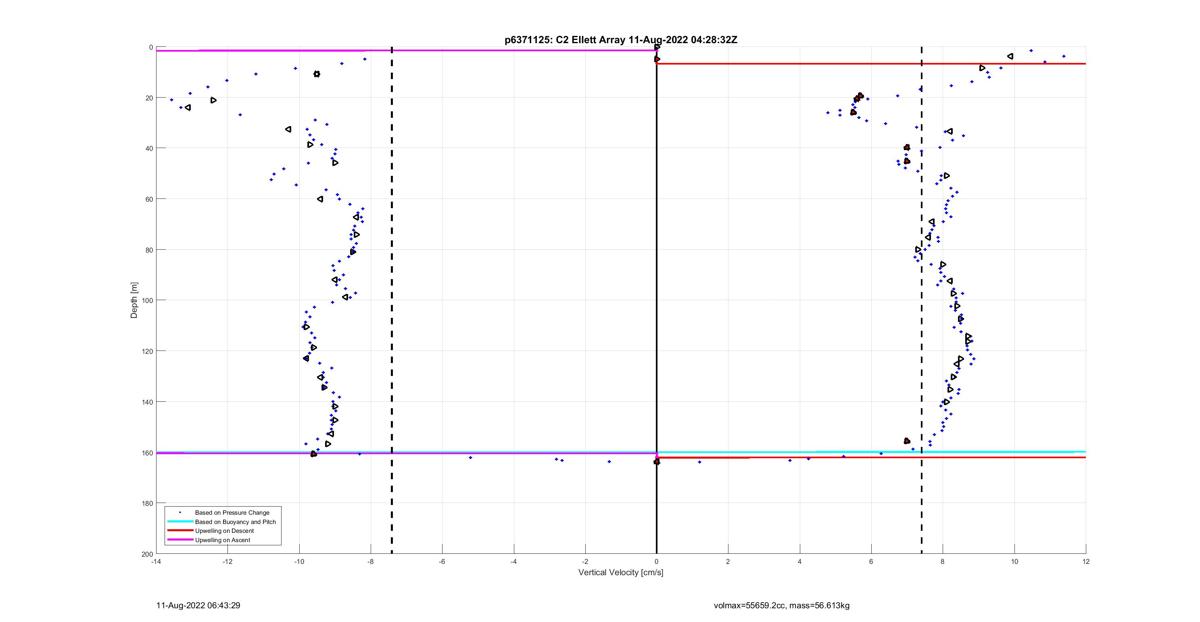Click the magenta line sample in the legend

tap(180, 539)
